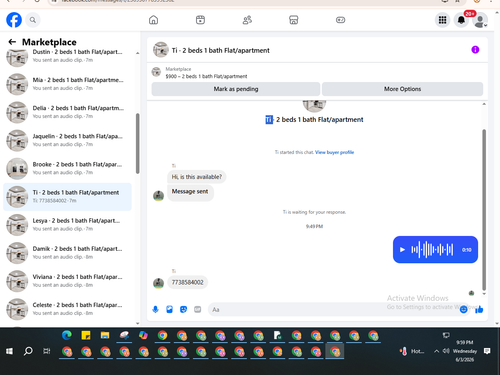Screen dimensions: 500x375
Task: Choose a GIF icon
Action: pyautogui.click(x=198, y=310)
